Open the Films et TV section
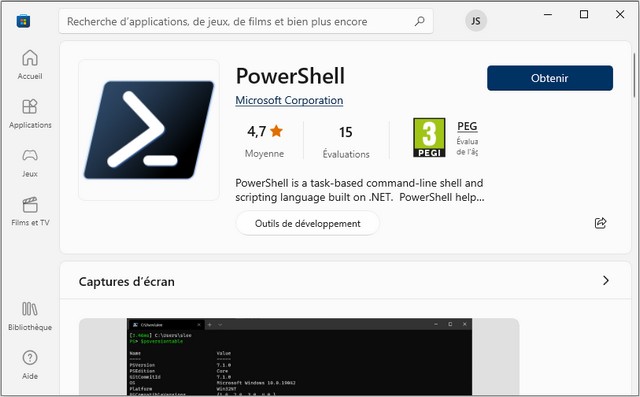Image resolution: width=640 pixels, height=397 pixels. [30, 211]
